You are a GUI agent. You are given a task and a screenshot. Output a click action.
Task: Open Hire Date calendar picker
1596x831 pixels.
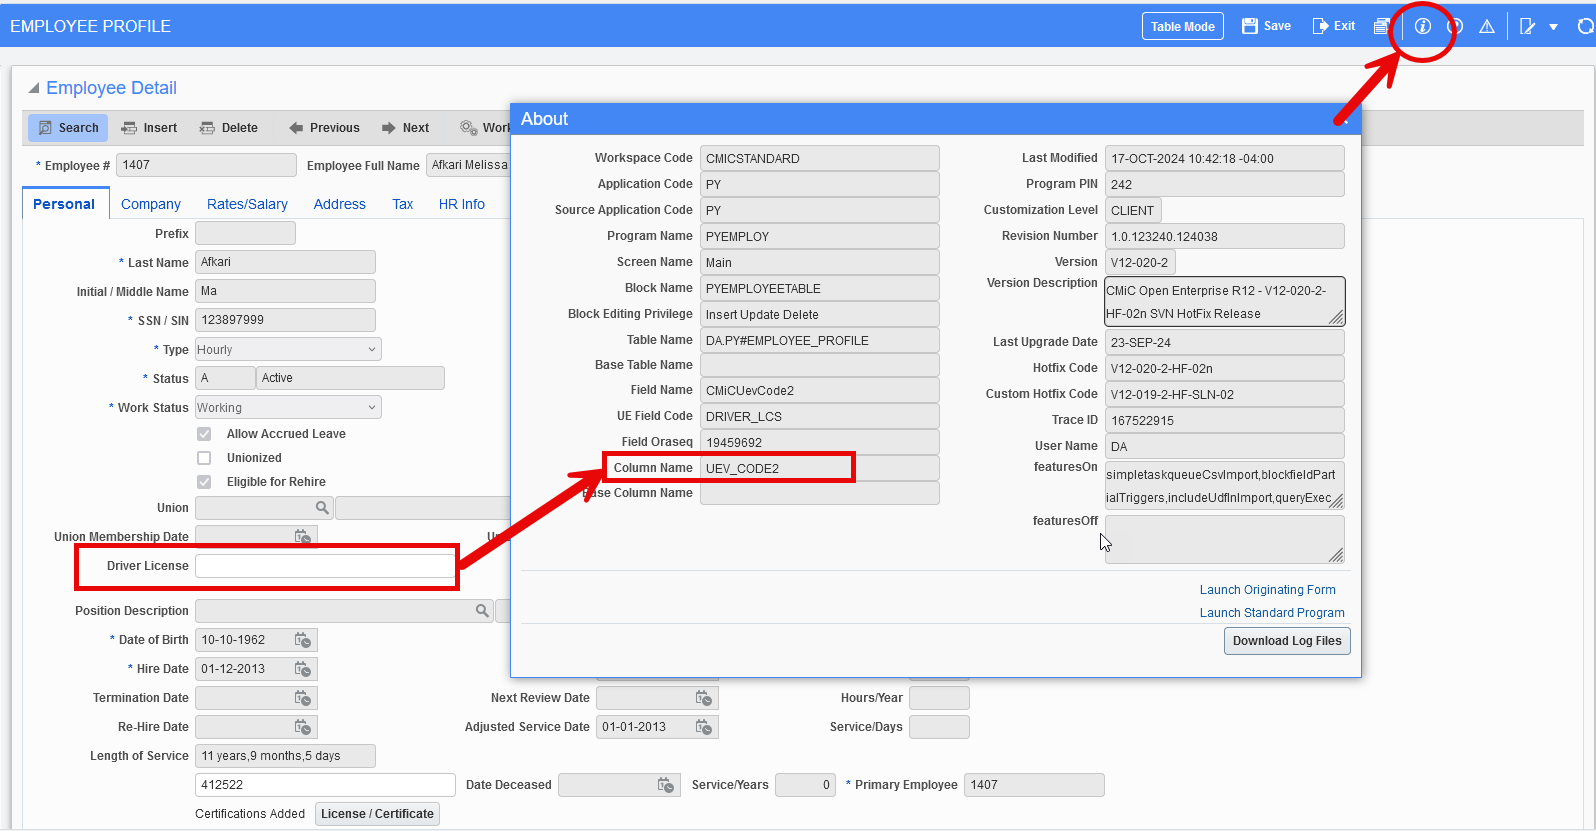pyautogui.click(x=303, y=669)
